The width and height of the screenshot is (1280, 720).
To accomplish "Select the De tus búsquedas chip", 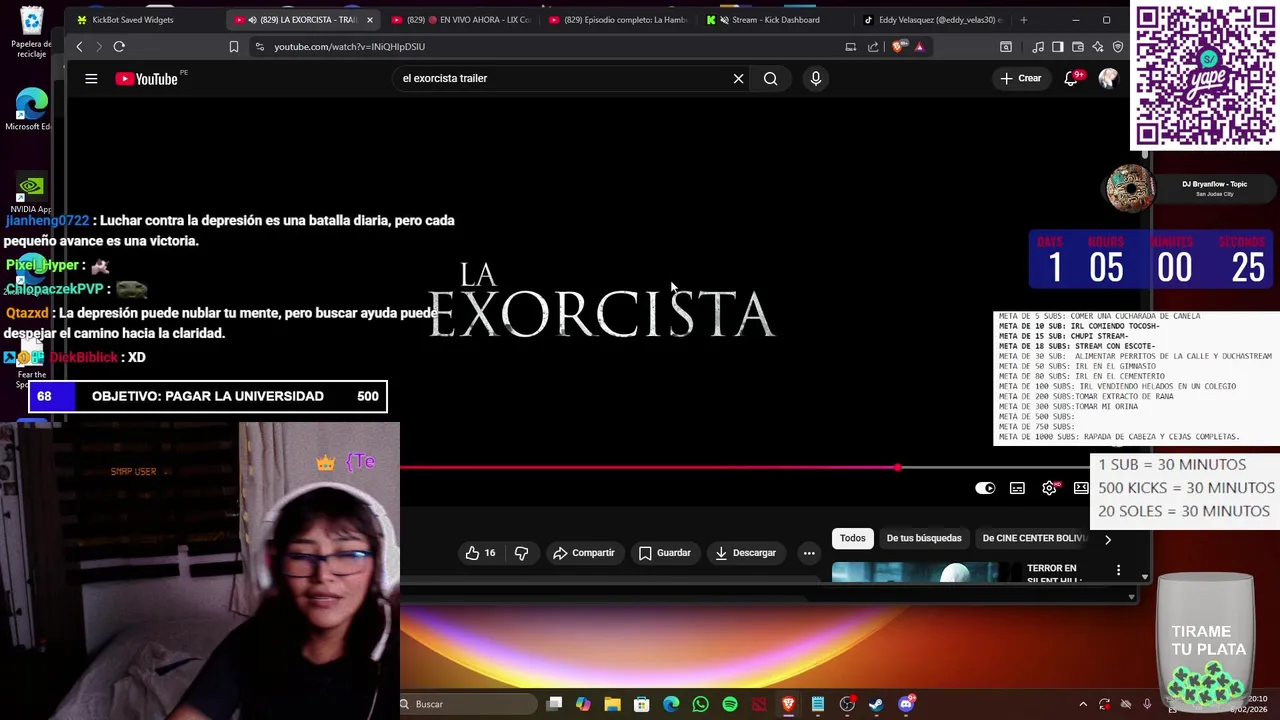I will point(924,538).
